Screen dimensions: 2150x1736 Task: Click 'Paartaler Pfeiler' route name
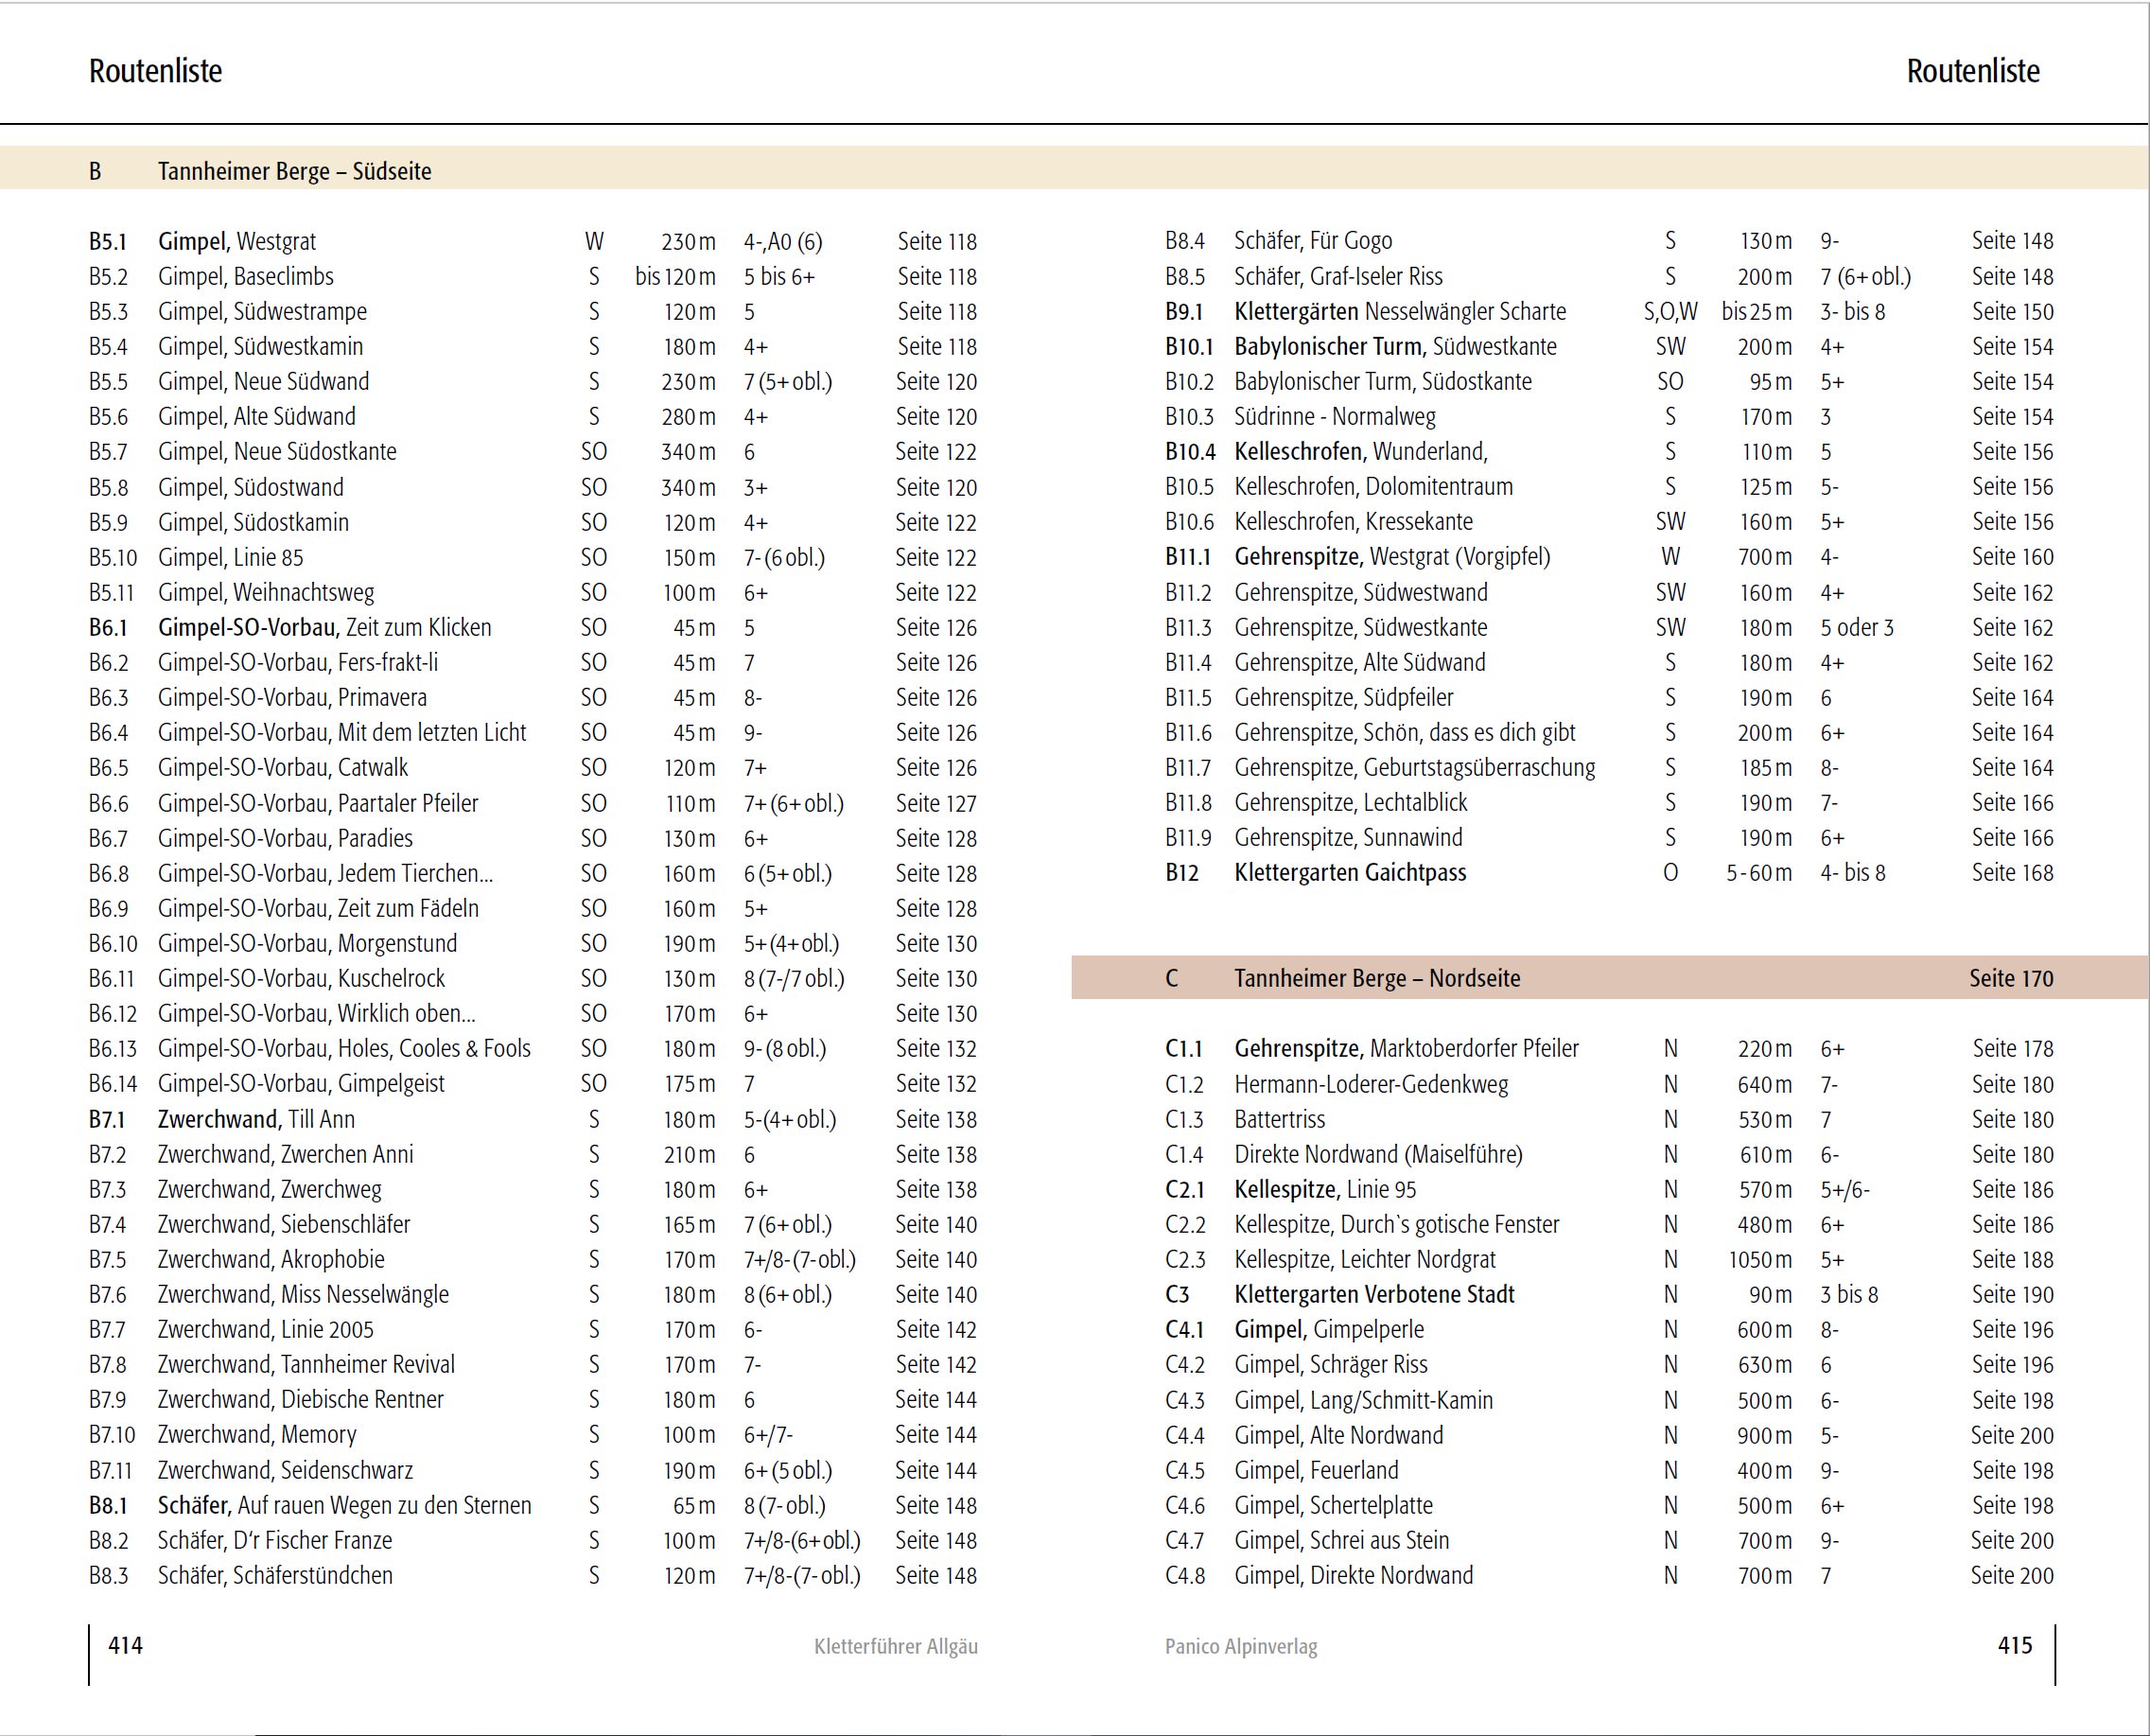click(408, 803)
